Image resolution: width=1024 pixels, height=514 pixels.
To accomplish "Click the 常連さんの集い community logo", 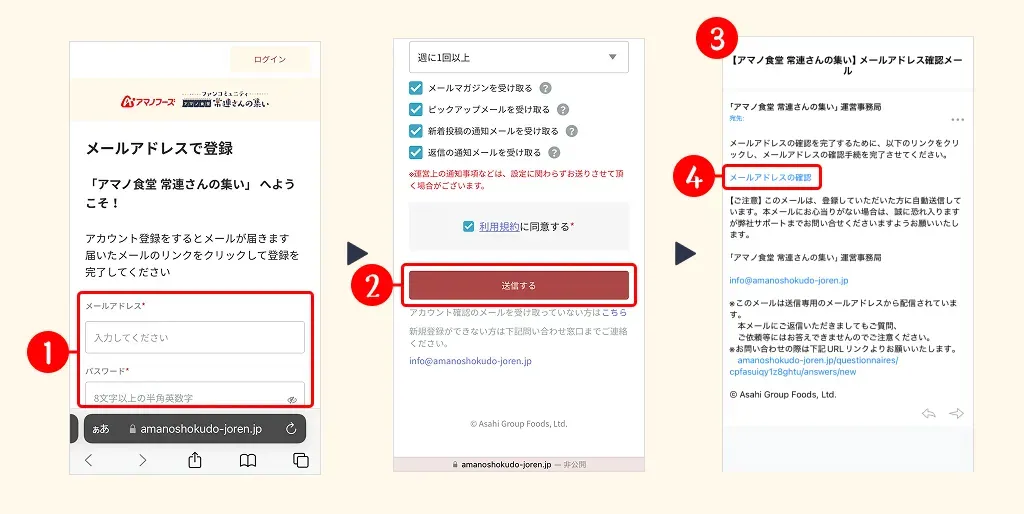I will (x=225, y=100).
